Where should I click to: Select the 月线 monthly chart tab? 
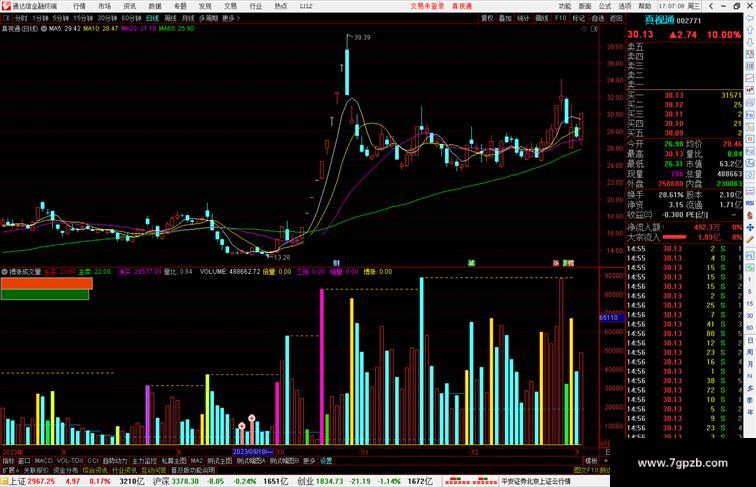[x=188, y=18]
